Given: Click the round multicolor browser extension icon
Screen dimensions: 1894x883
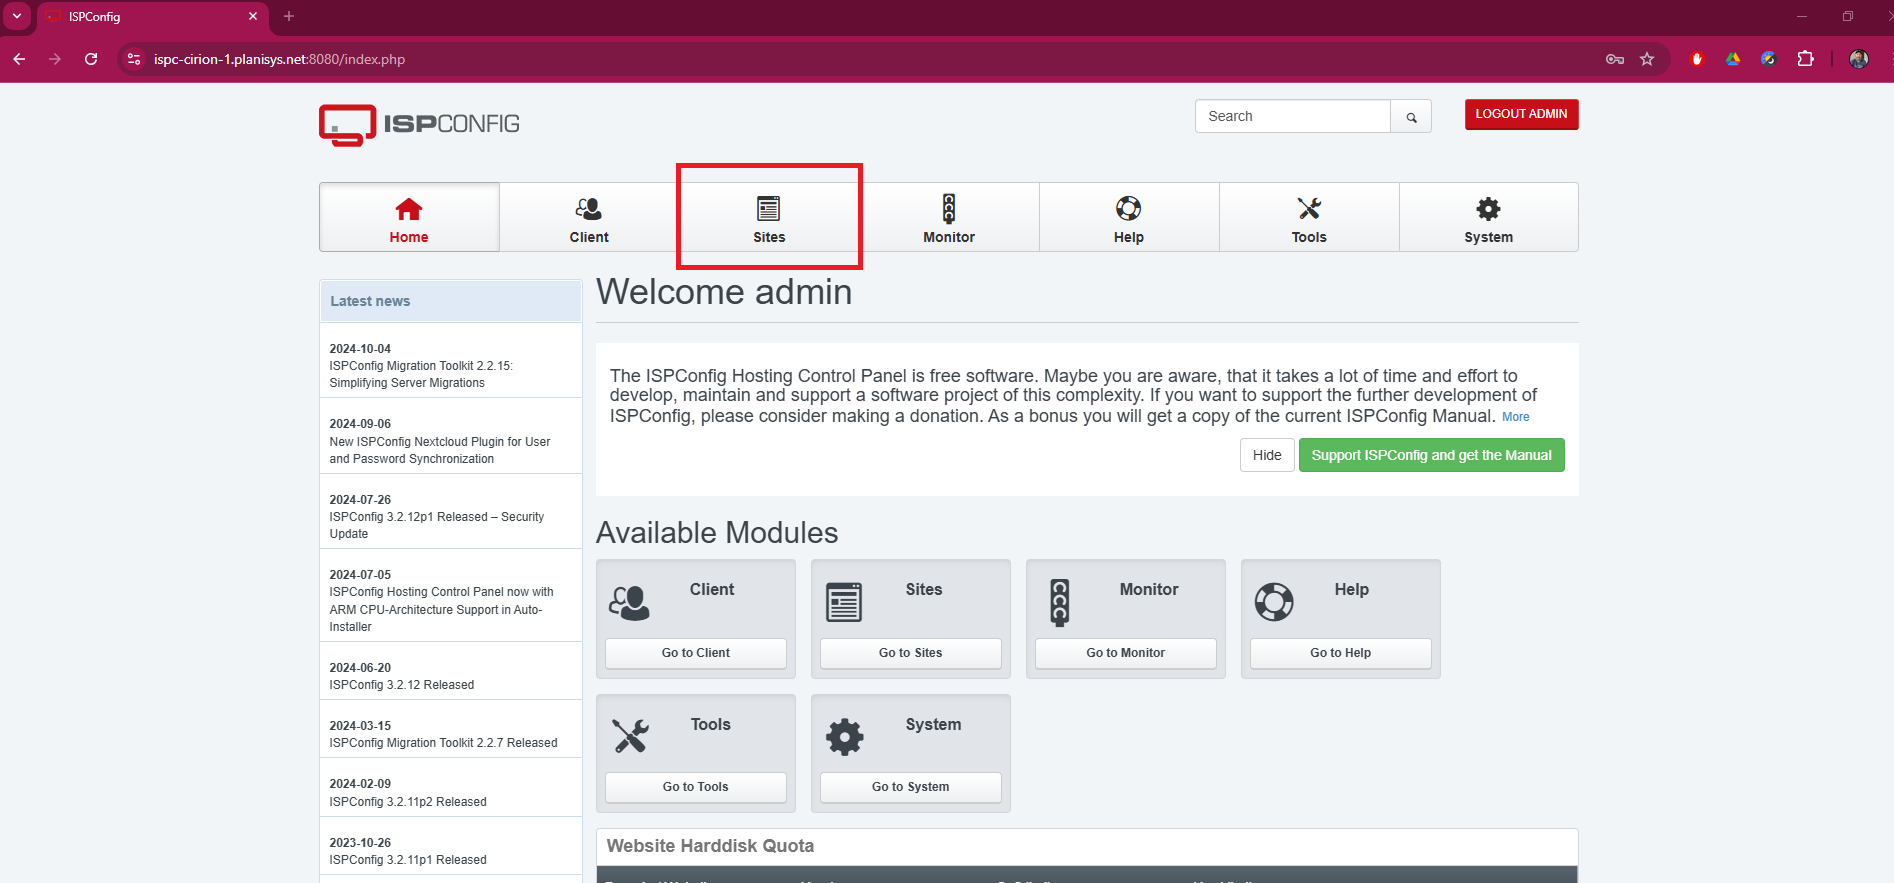Looking at the screenshot, I should [x=1769, y=59].
